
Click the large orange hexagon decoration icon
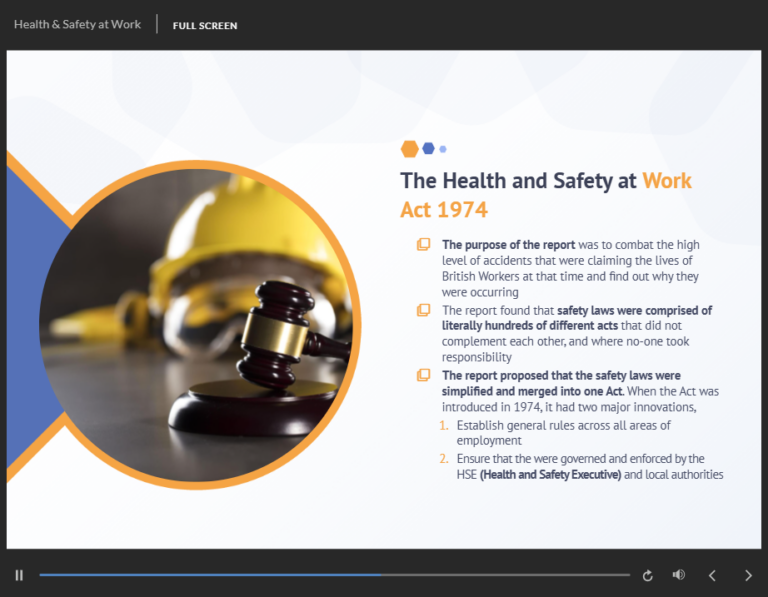(409, 149)
